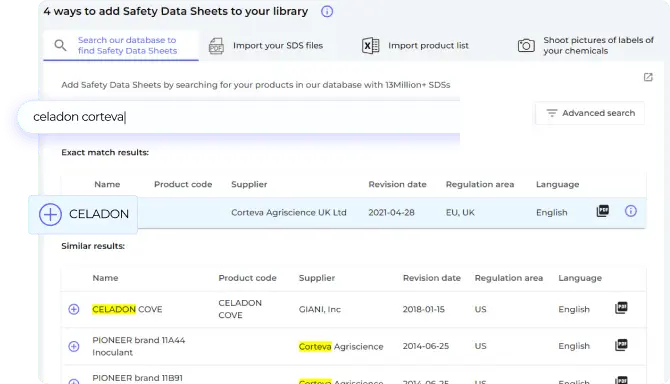Click the Language header in similar results table
This screenshot has width=670, height=384.
point(580,278)
